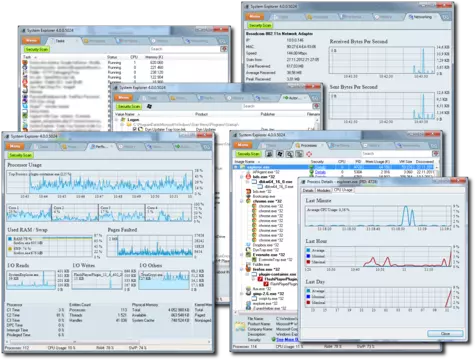Collapse the Logon group in Autoruns list
This screenshot has height=360, width=475.
point(117,119)
